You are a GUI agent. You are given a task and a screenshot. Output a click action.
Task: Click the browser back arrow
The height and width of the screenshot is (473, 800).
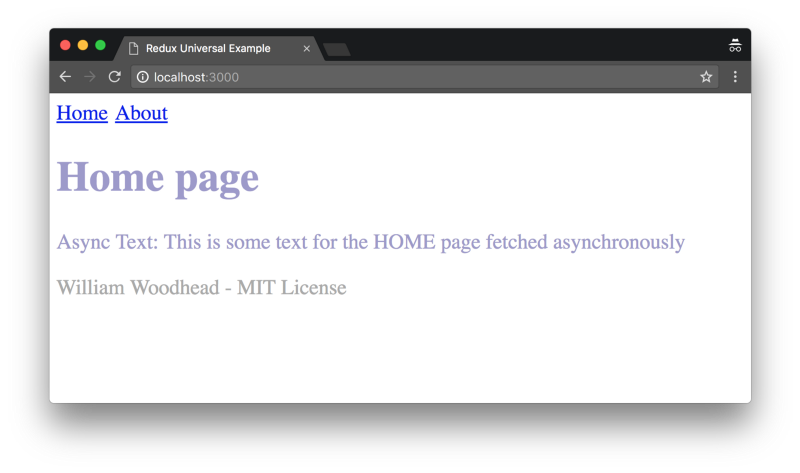click(65, 77)
